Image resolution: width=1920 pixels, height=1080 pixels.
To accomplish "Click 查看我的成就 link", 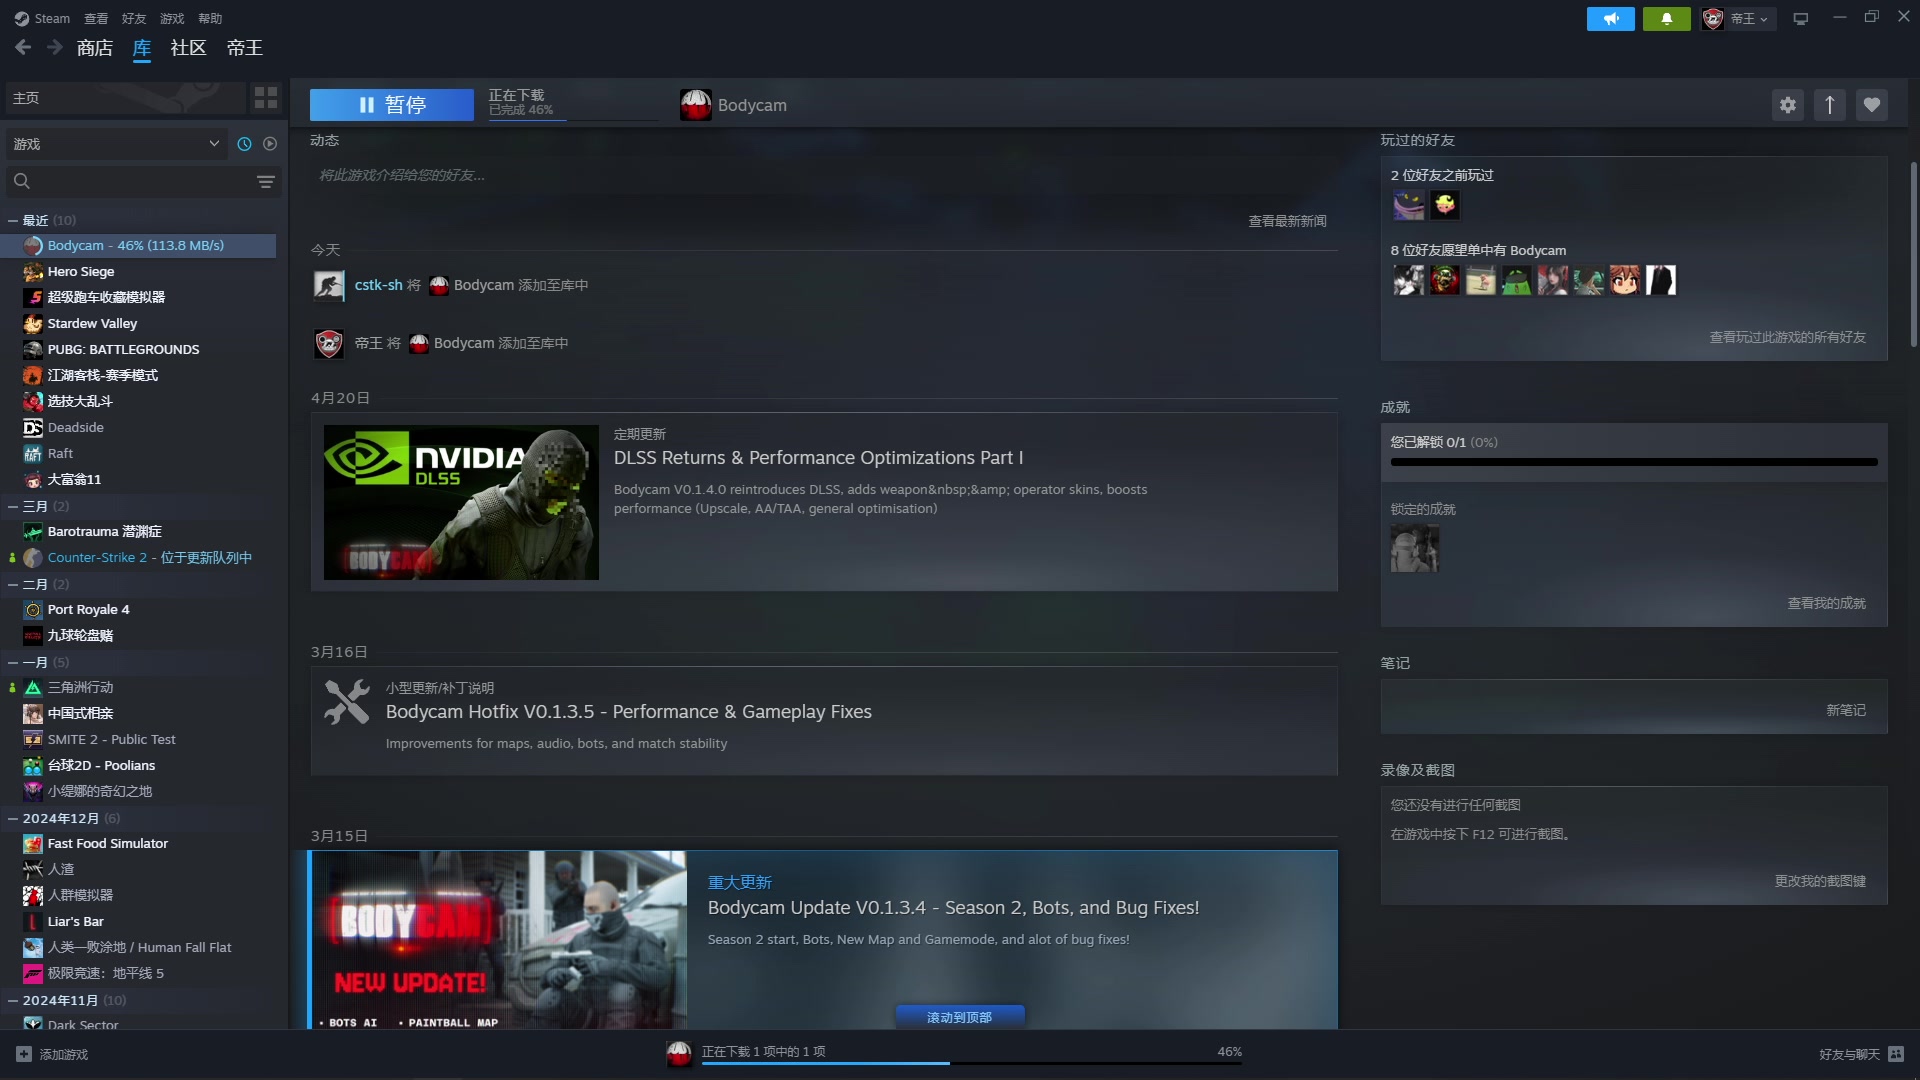I will click(x=1826, y=603).
